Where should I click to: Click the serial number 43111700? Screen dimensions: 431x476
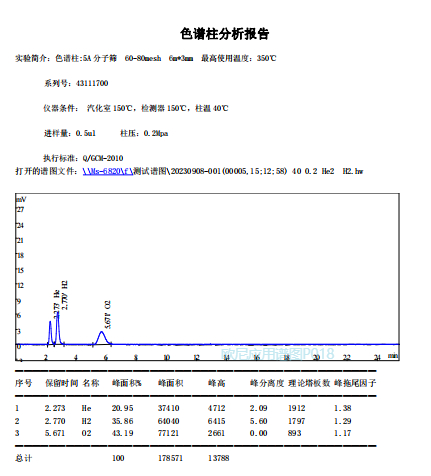92,83
